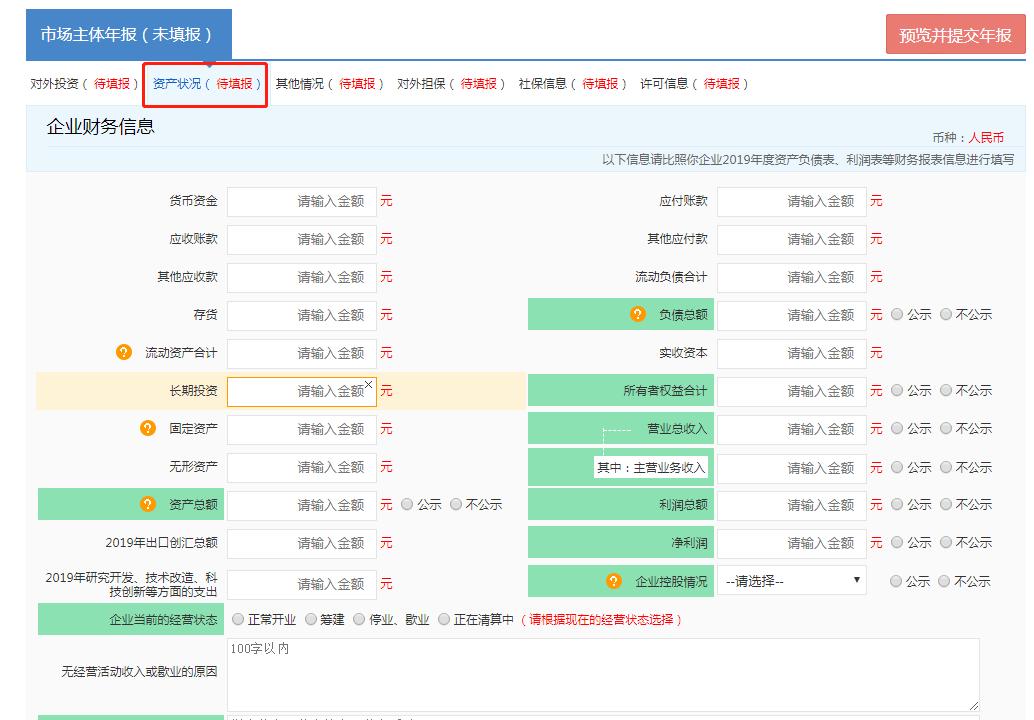Focus the 利润总额 amount field
The width and height of the screenshot is (1034, 720).
tap(792, 505)
